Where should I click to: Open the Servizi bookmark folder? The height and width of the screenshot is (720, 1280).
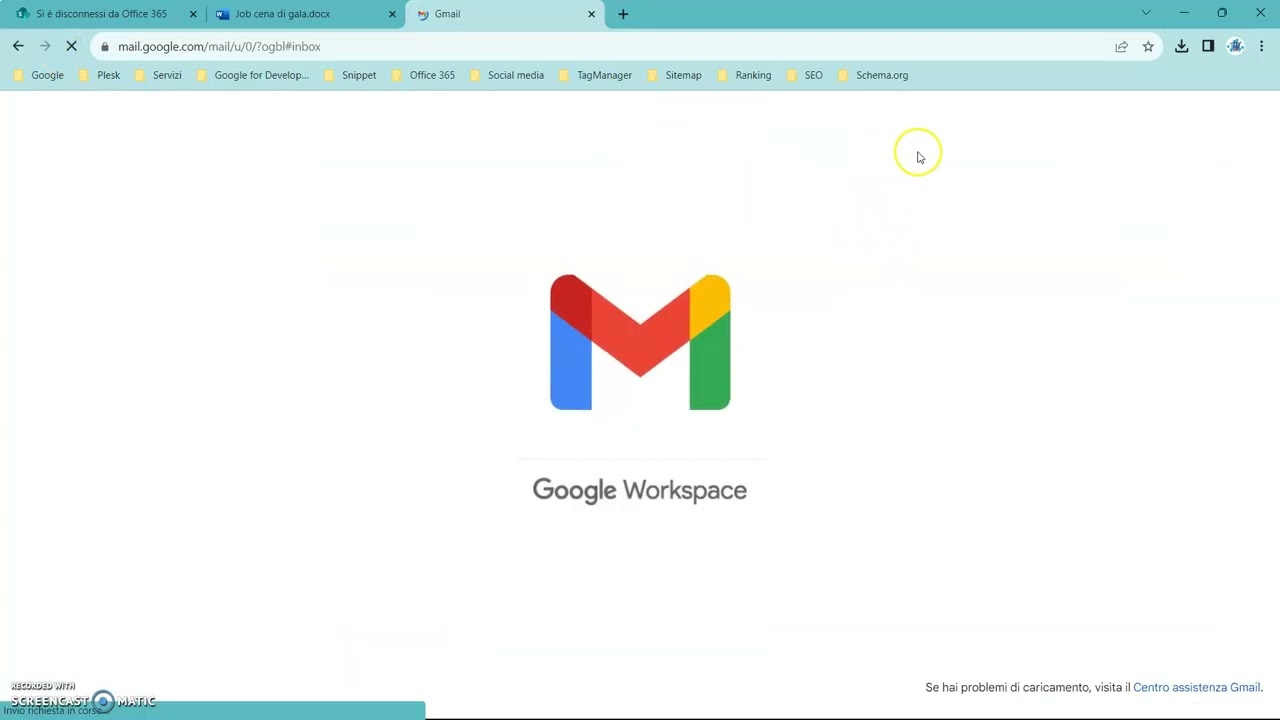pos(157,75)
